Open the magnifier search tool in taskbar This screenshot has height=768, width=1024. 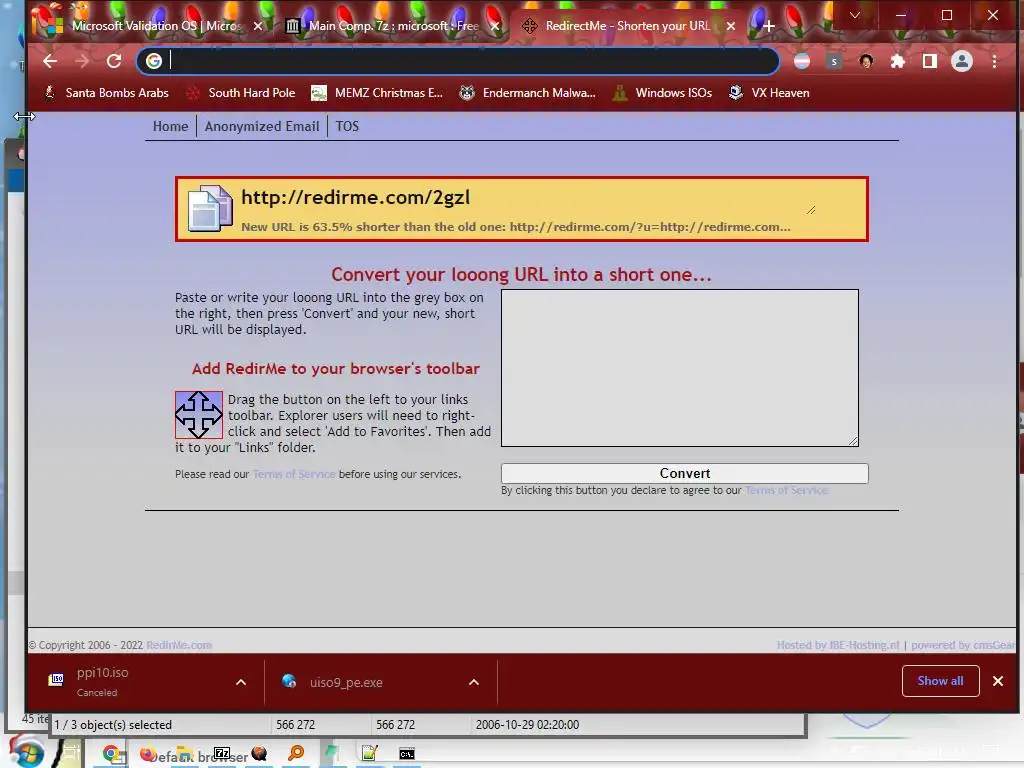pyautogui.click(x=296, y=754)
